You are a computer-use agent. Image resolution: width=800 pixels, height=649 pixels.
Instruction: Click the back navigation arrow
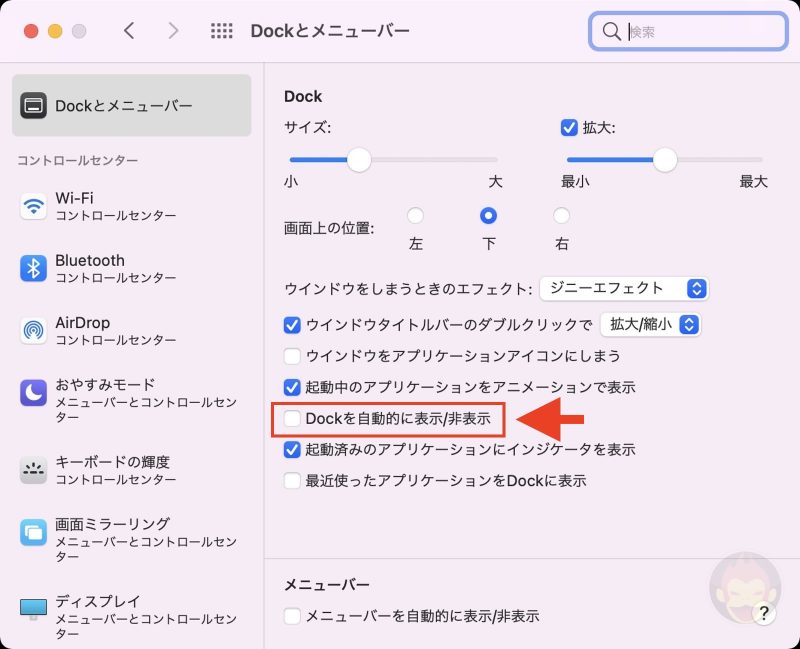point(130,30)
